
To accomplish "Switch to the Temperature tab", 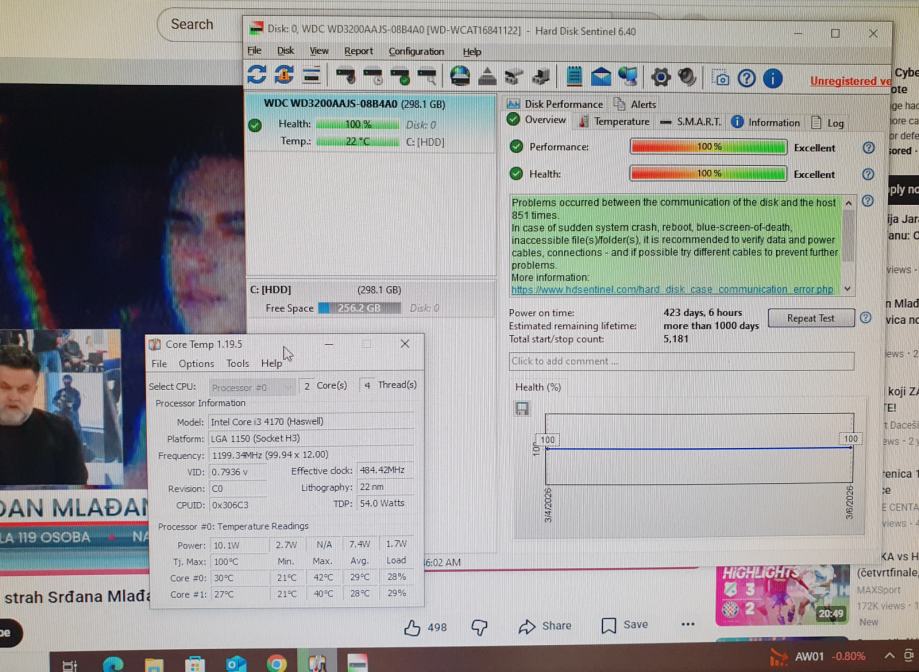I will (x=614, y=121).
